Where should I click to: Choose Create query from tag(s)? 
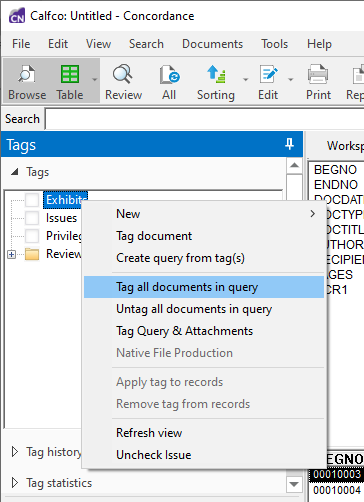pos(204,258)
